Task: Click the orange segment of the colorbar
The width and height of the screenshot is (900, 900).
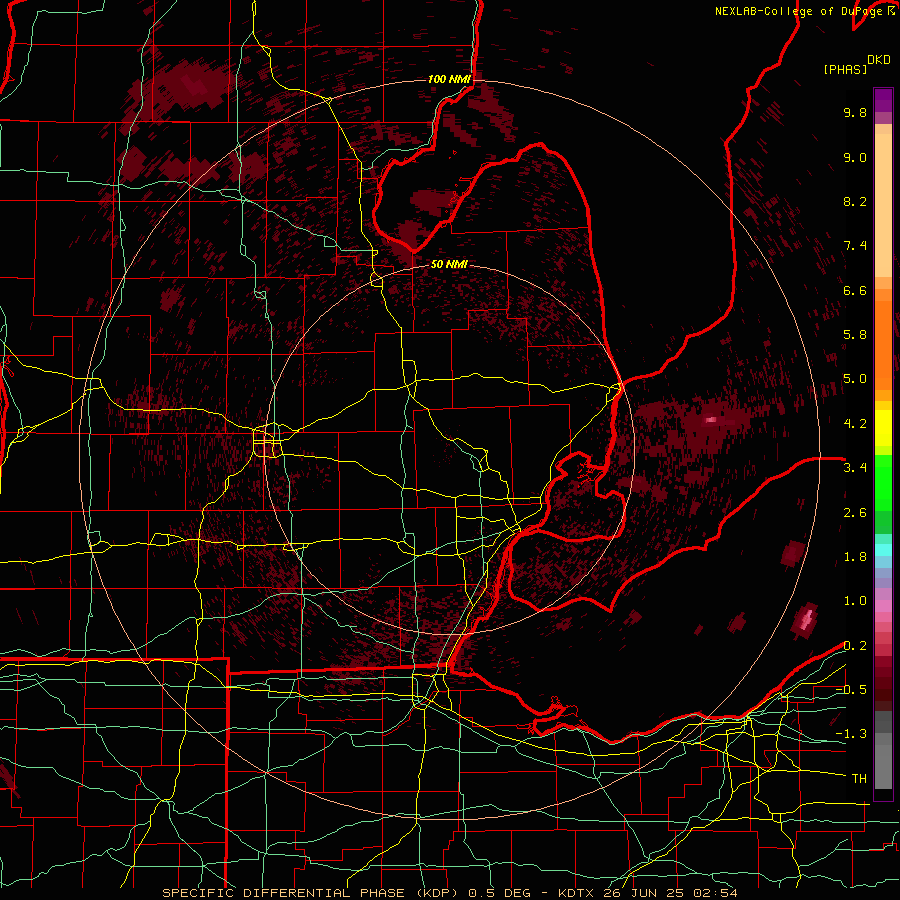Action: pyautogui.click(x=883, y=344)
